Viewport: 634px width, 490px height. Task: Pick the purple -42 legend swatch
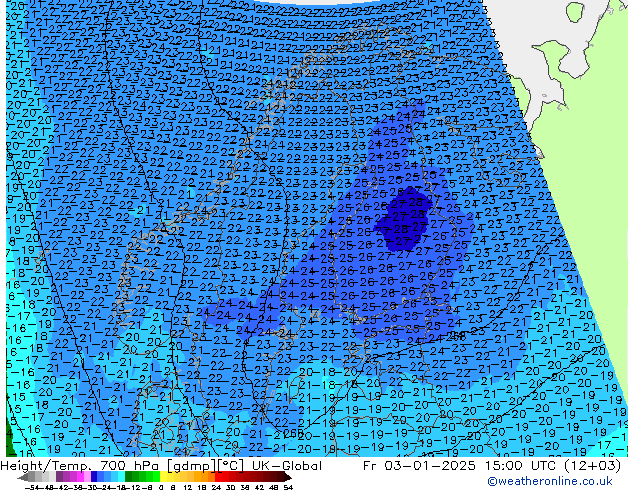pos(59,476)
